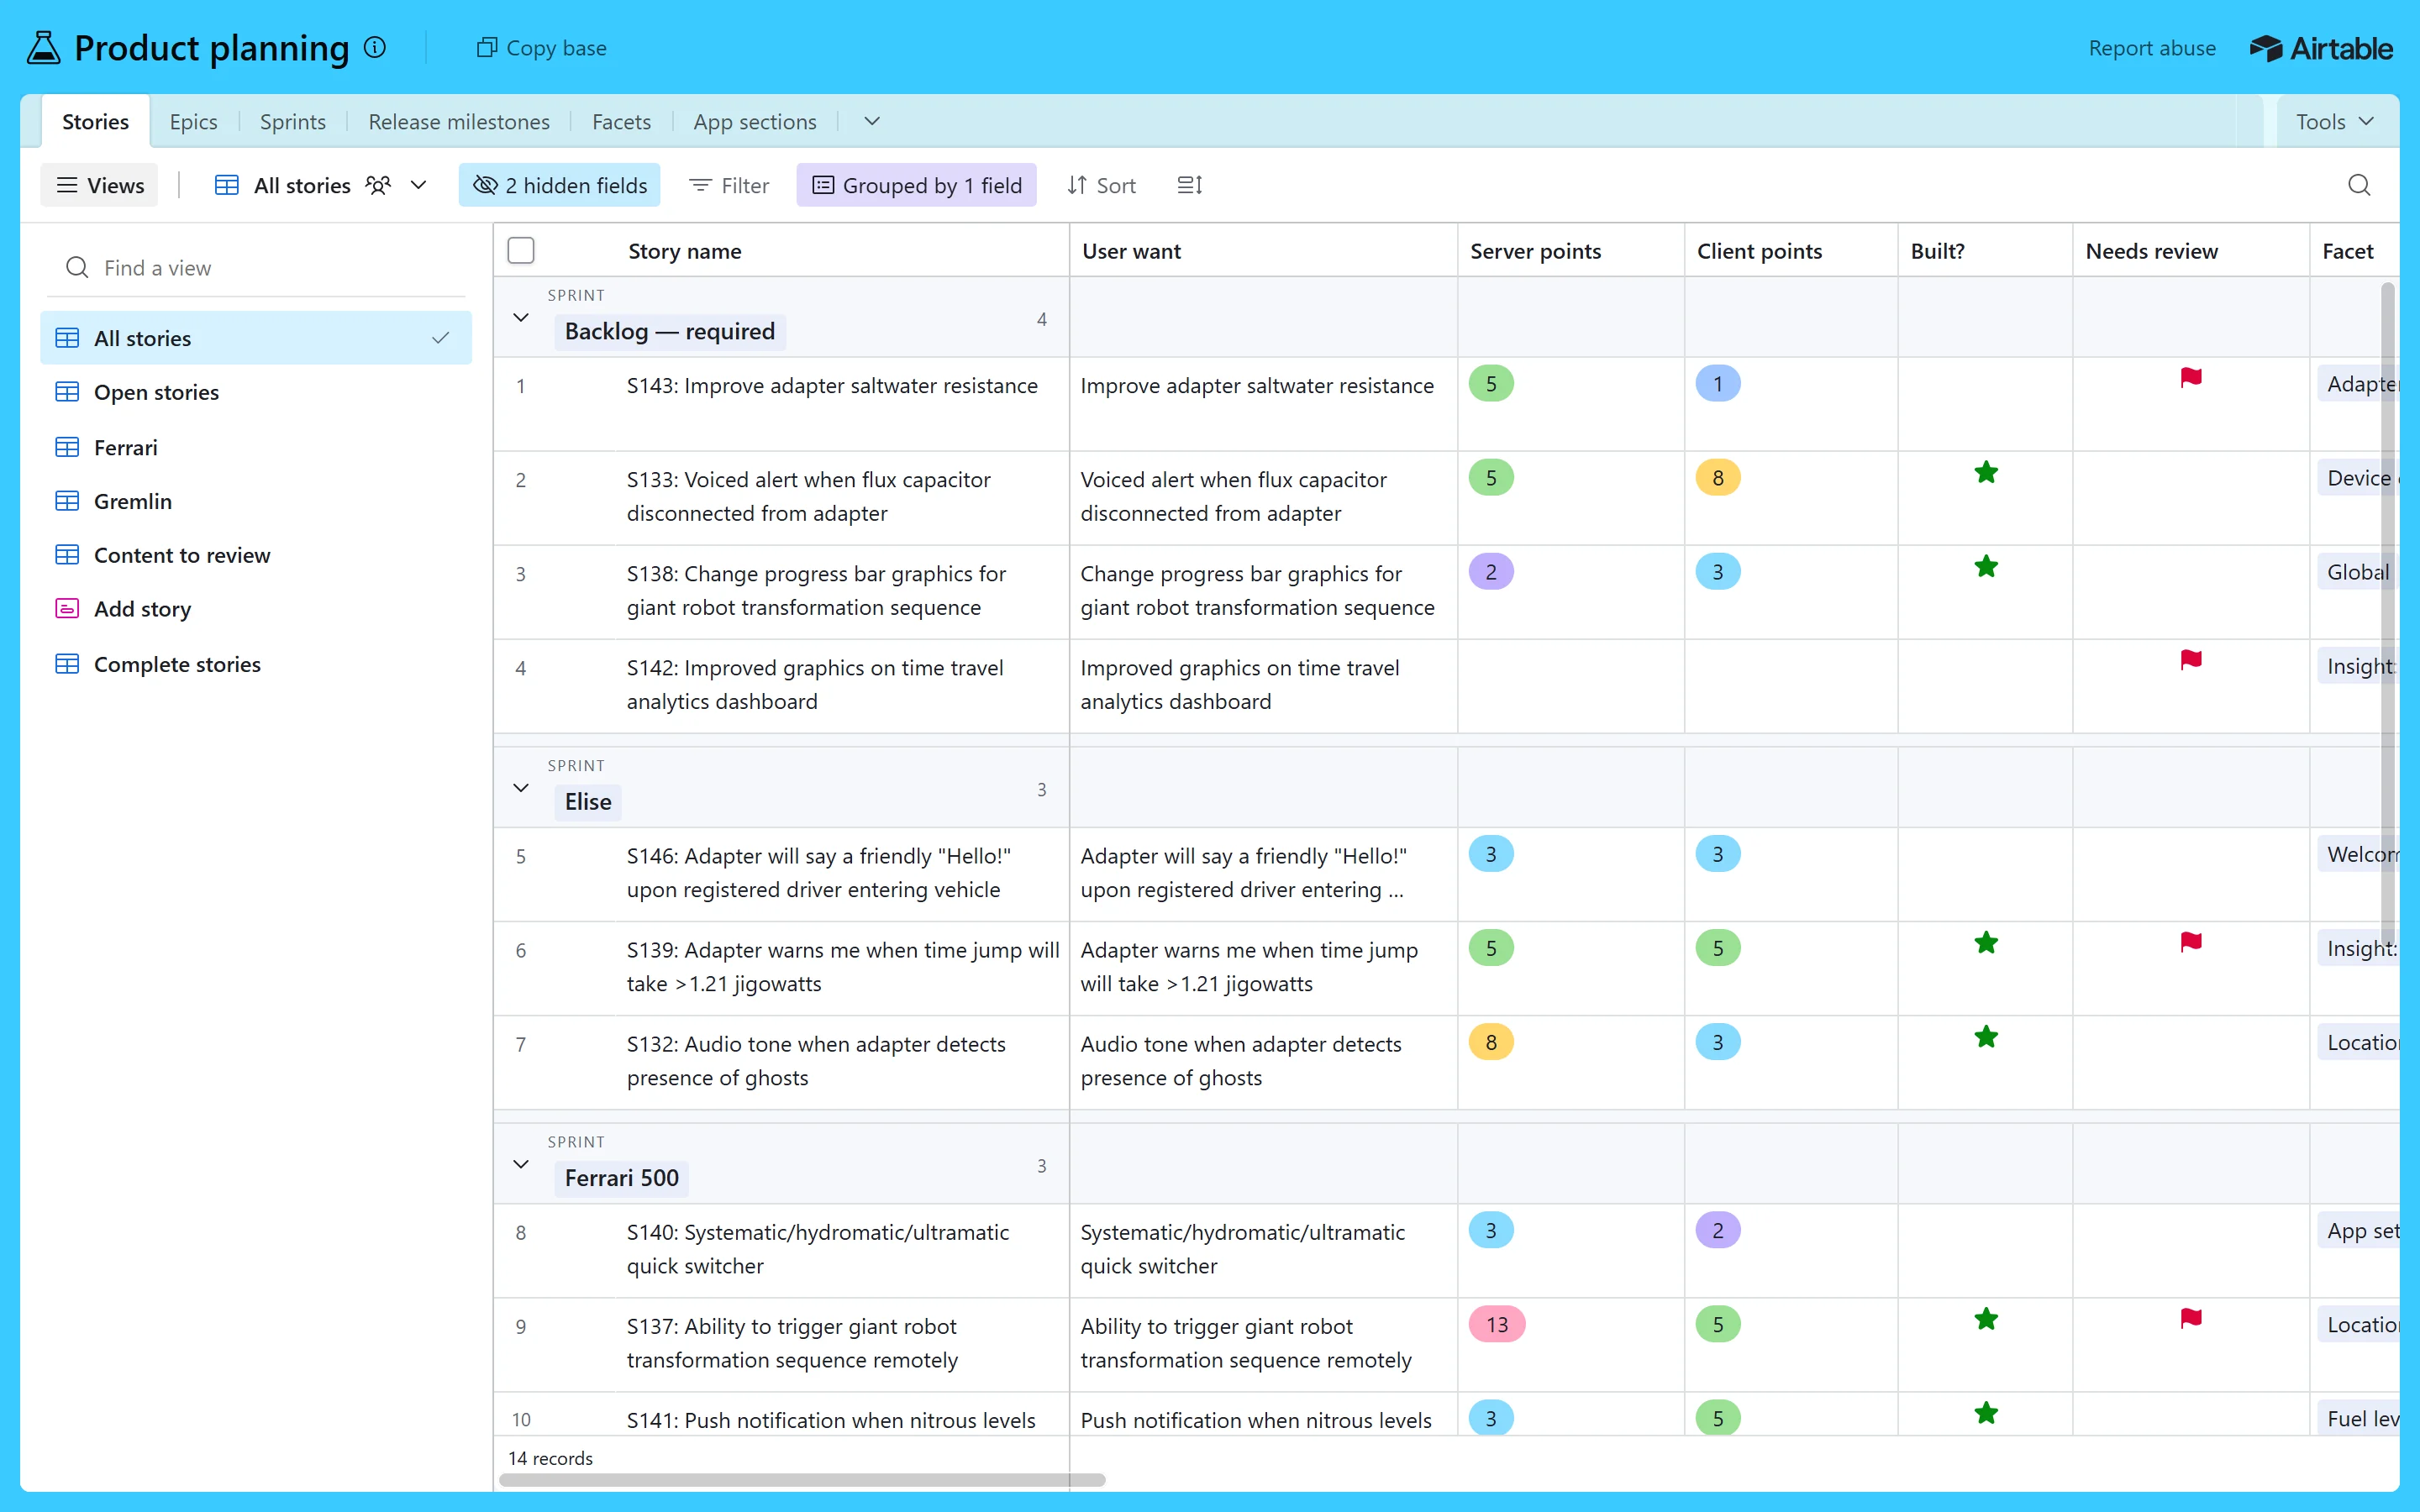
Task: Click the red flag for S142 row
Action: pos(2191,660)
